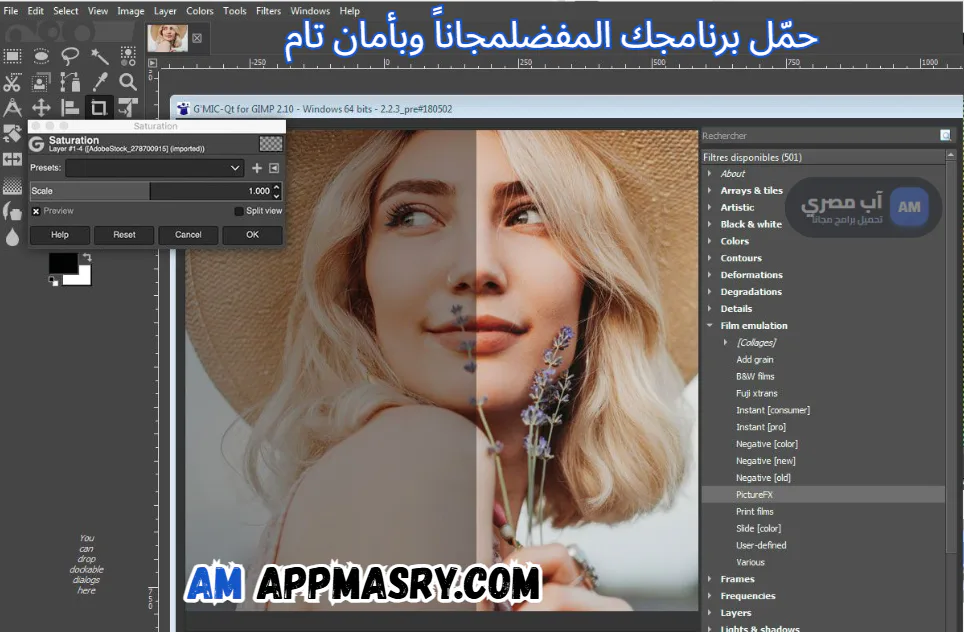Image resolution: width=964 pixels, height=632 pixels.
Task: Select the Scissors Select tool
Action: click(12, 82)
